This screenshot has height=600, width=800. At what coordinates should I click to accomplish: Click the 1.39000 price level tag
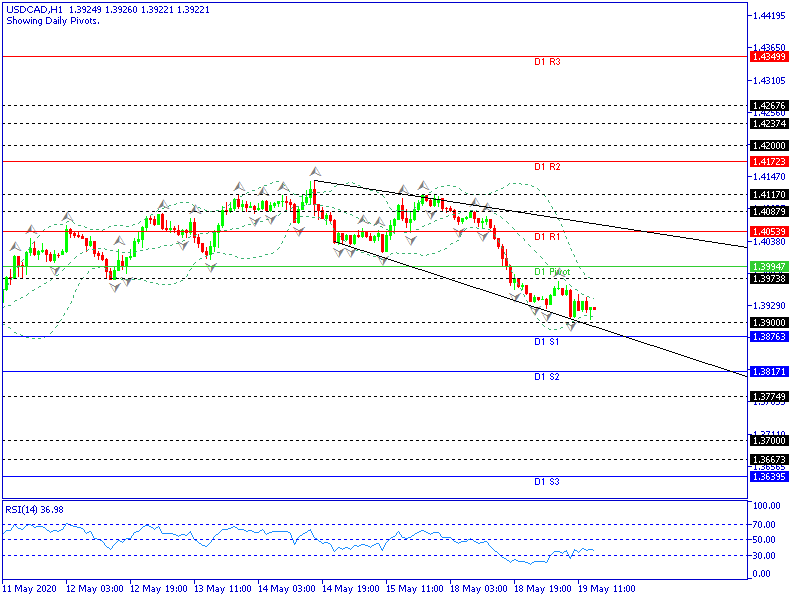tap(768, 323)
